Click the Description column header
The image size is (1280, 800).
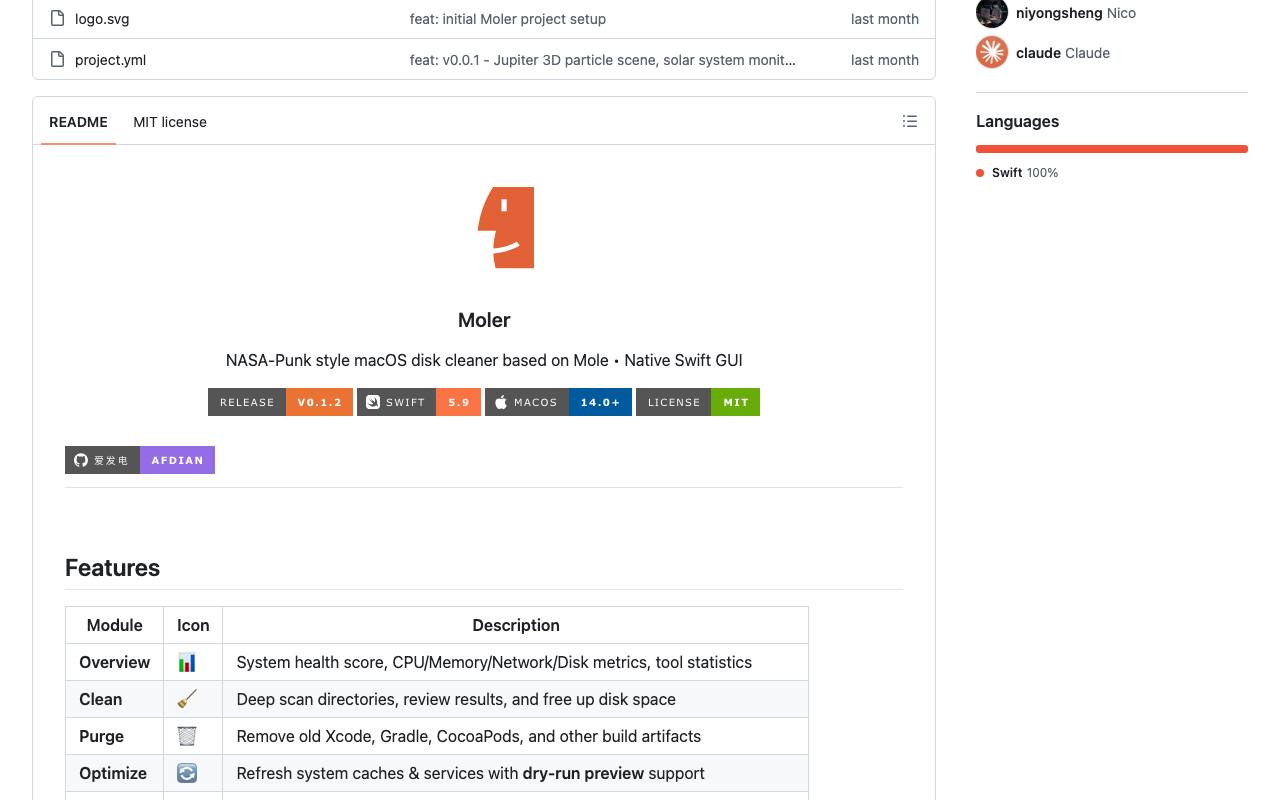[x=516, y=625]
